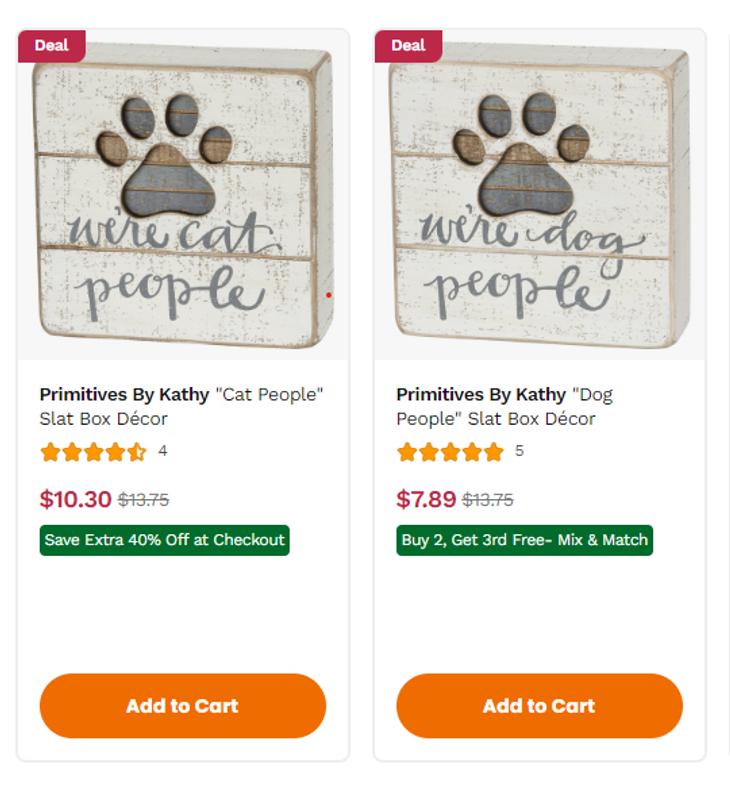The height and width of the screenshot is (800, 730).
Task: Click the $10.30 sale price
Action: click(x=75, y=499)
